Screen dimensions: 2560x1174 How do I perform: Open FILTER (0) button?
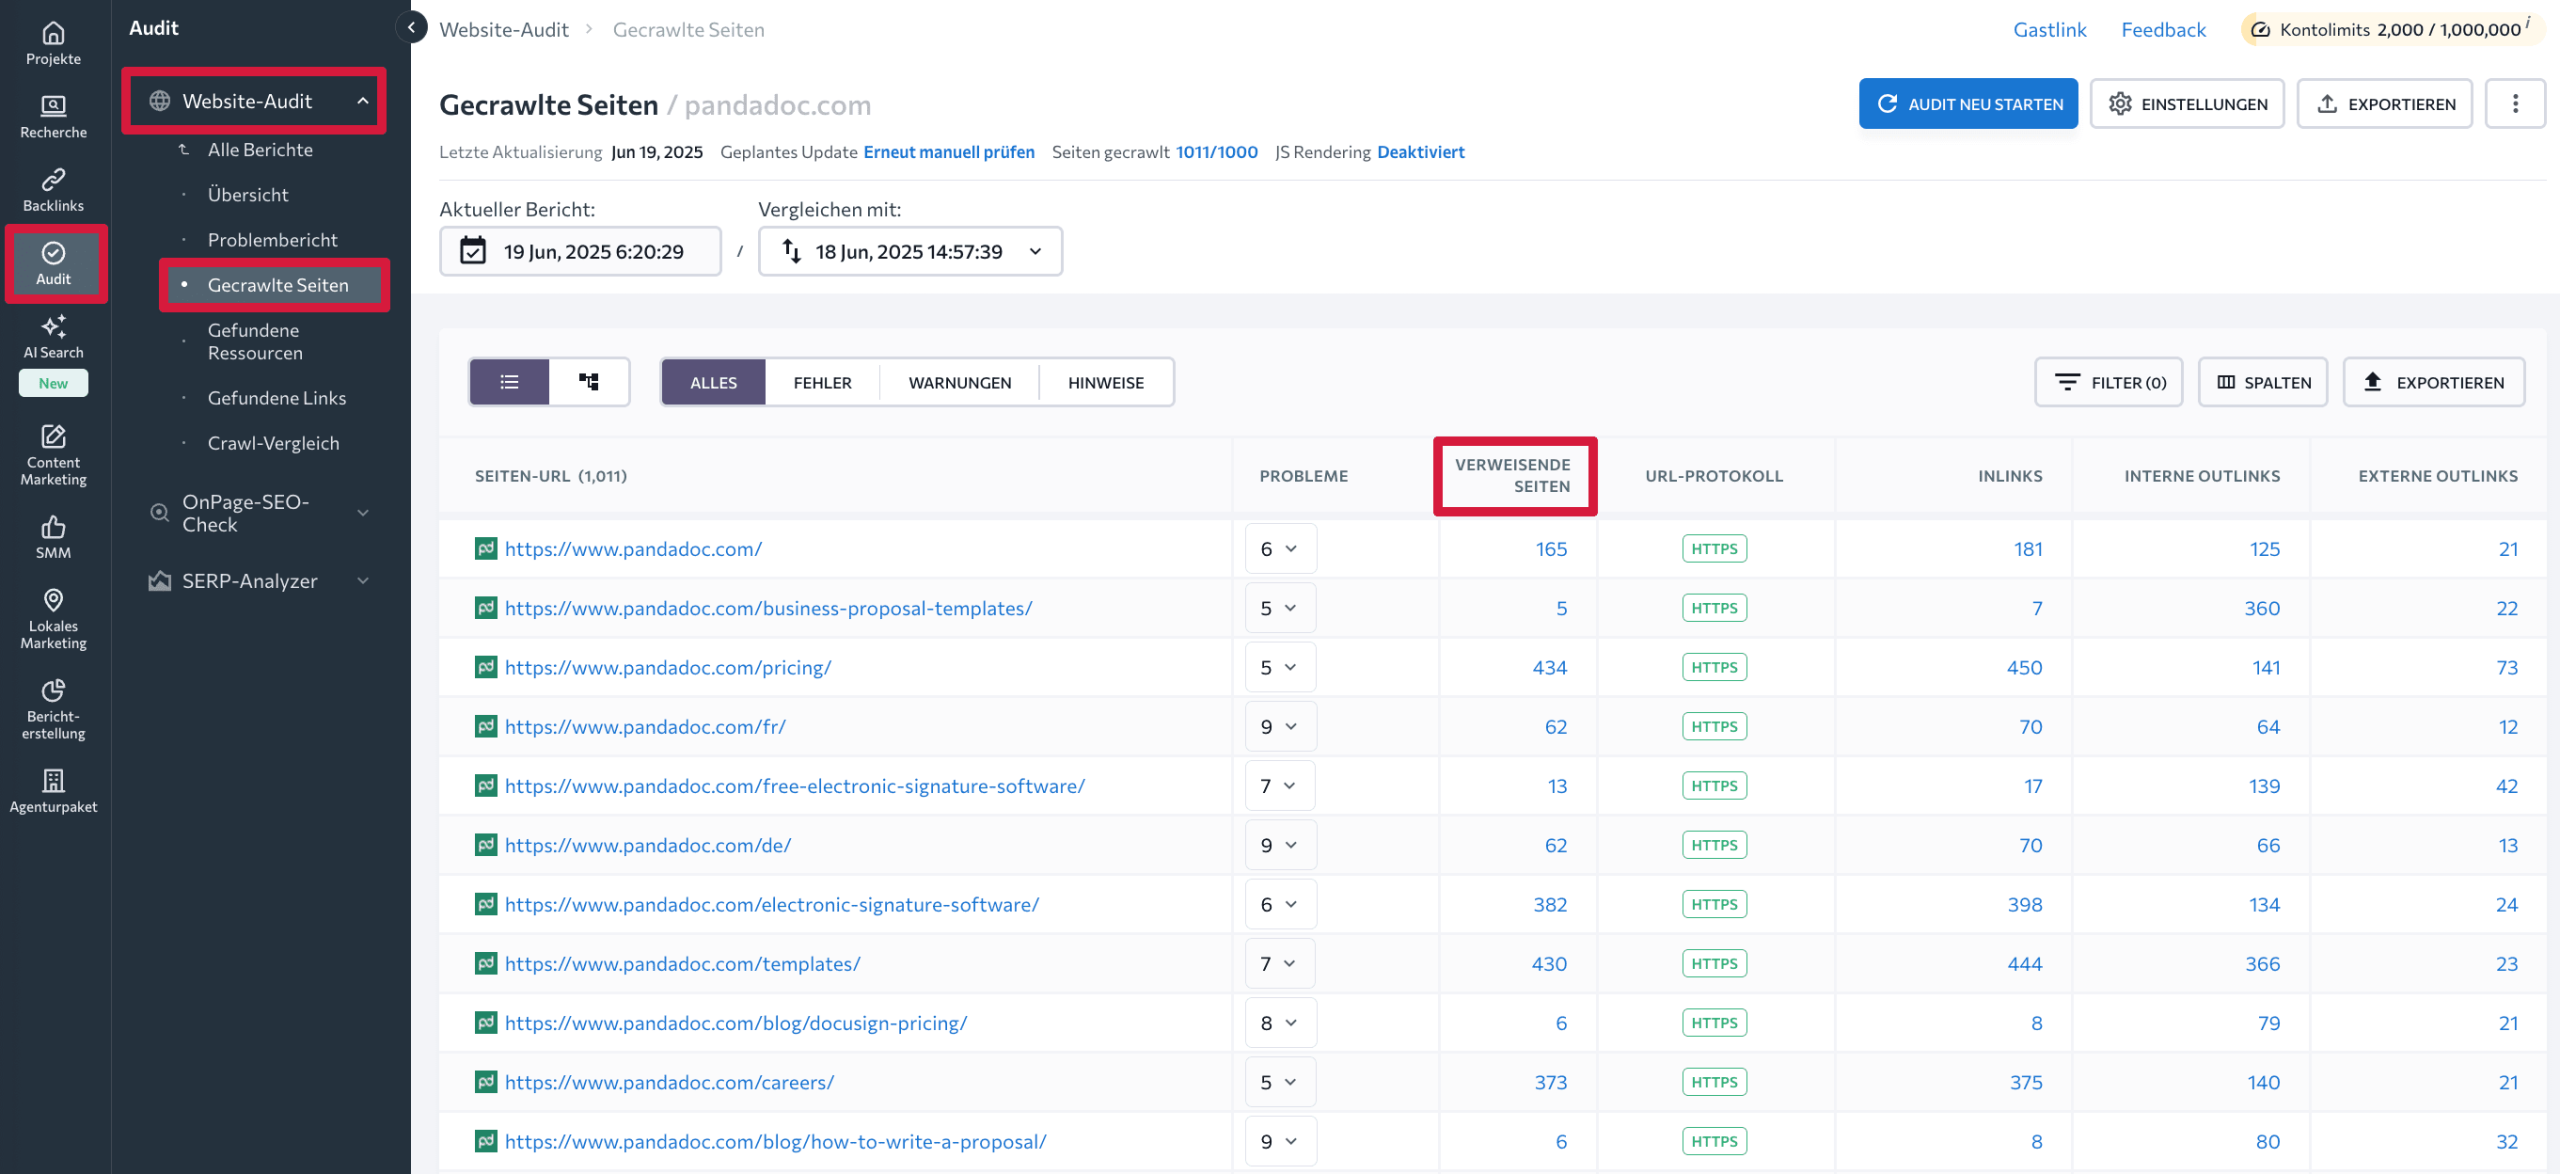pyautogui.click(x=2109, y=382)
